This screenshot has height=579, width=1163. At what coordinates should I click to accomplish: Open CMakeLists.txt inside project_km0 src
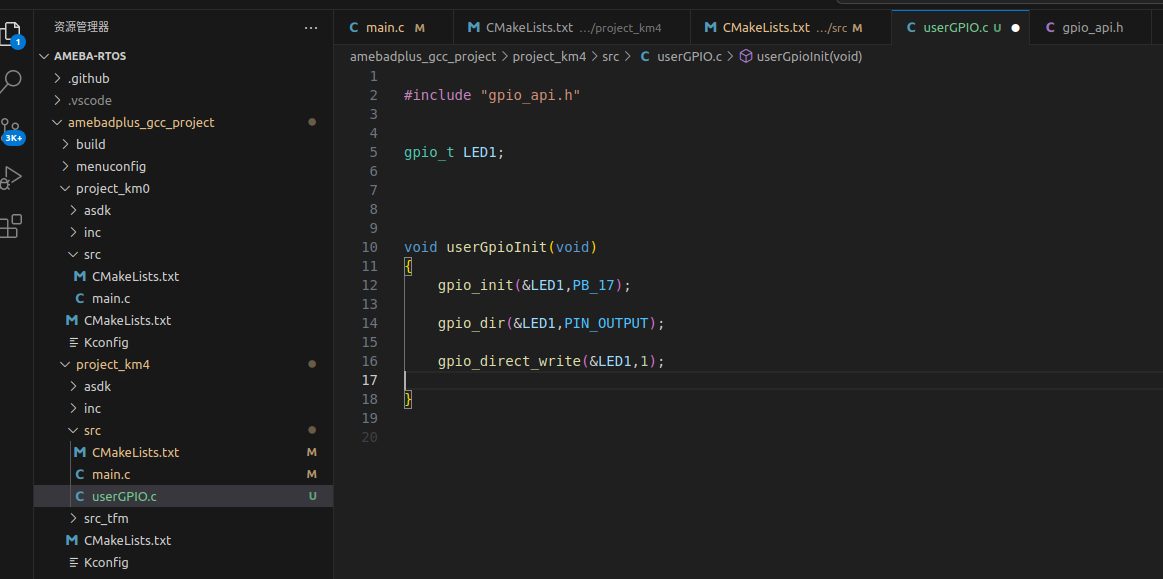pyautogui.click(x=183, y=277)
